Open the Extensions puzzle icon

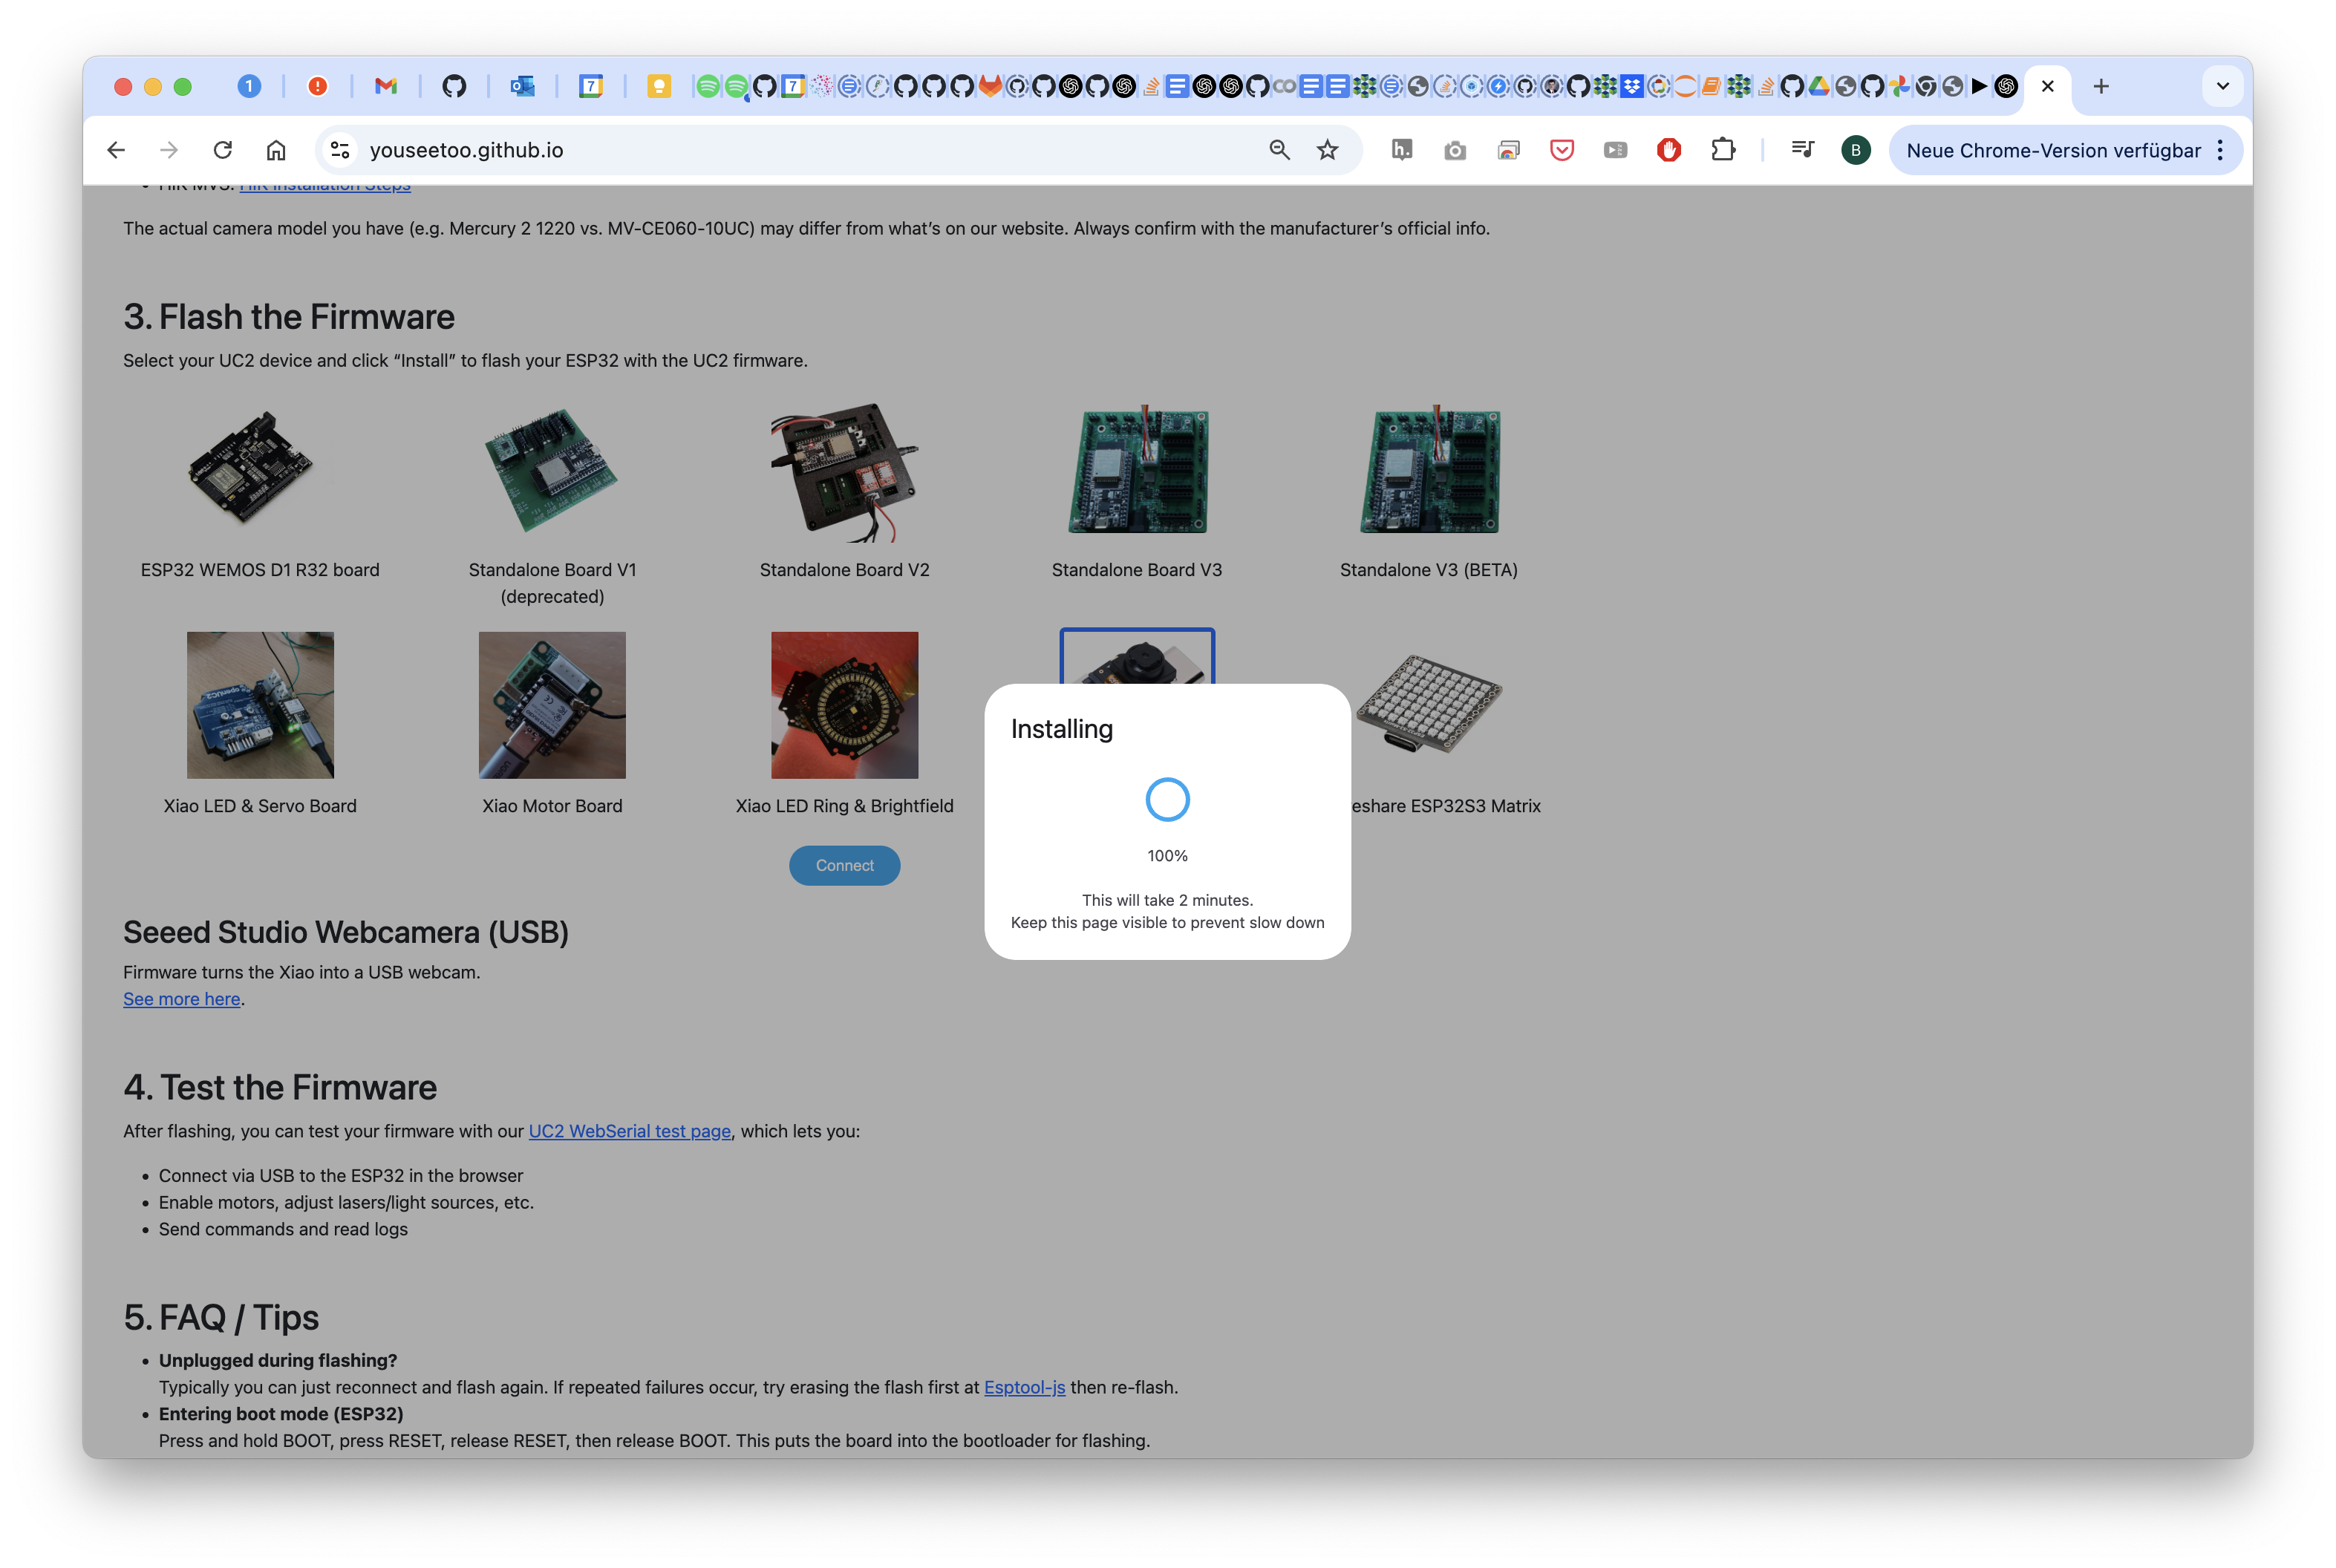coord(1722,150)
